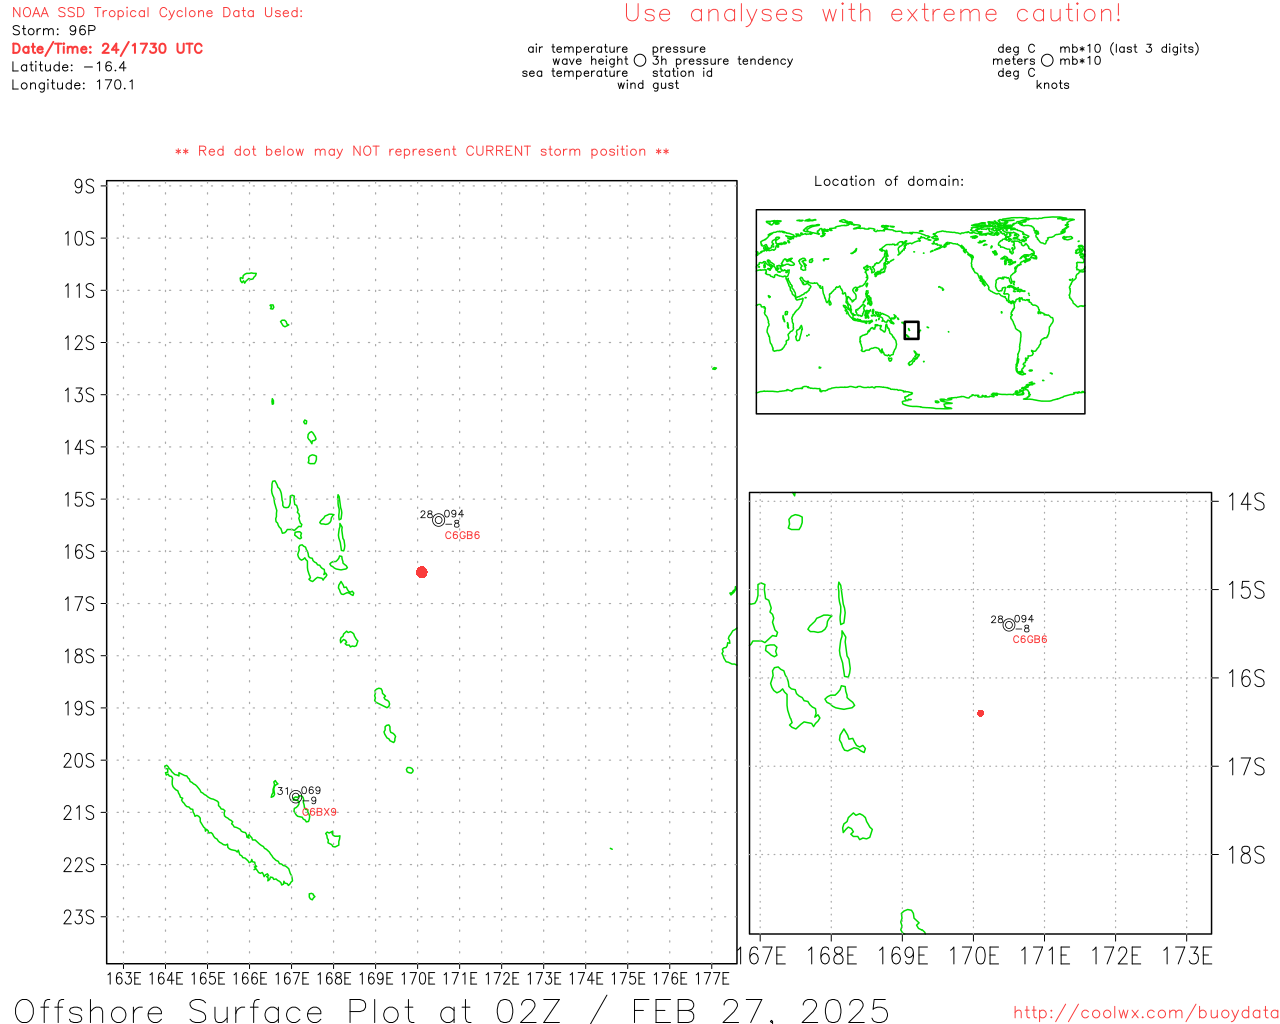Click the red C6BX9 station label
Screen dimensions: 1280x1024
[x=320, y=813]
